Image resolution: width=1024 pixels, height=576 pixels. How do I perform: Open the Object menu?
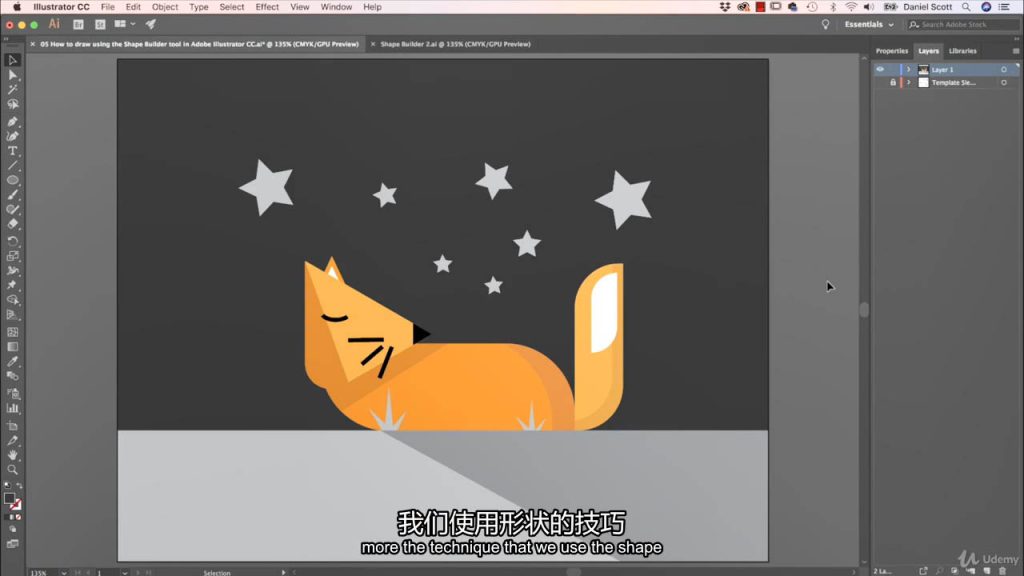(x=165, y=7)
